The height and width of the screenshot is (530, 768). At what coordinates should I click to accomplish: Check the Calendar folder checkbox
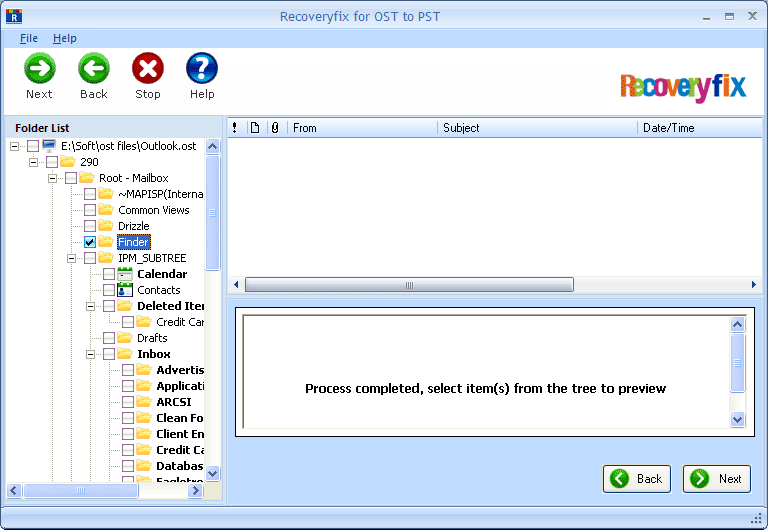coord(109,274)
